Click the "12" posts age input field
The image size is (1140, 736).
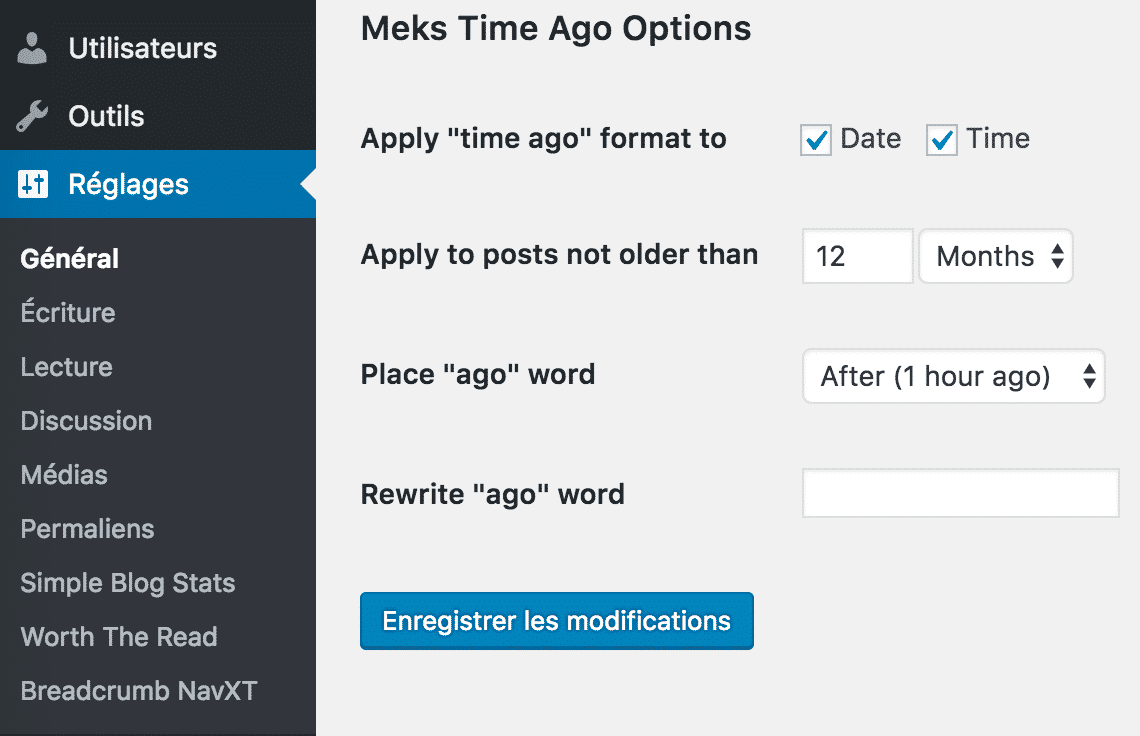click(x=856, y=256)
